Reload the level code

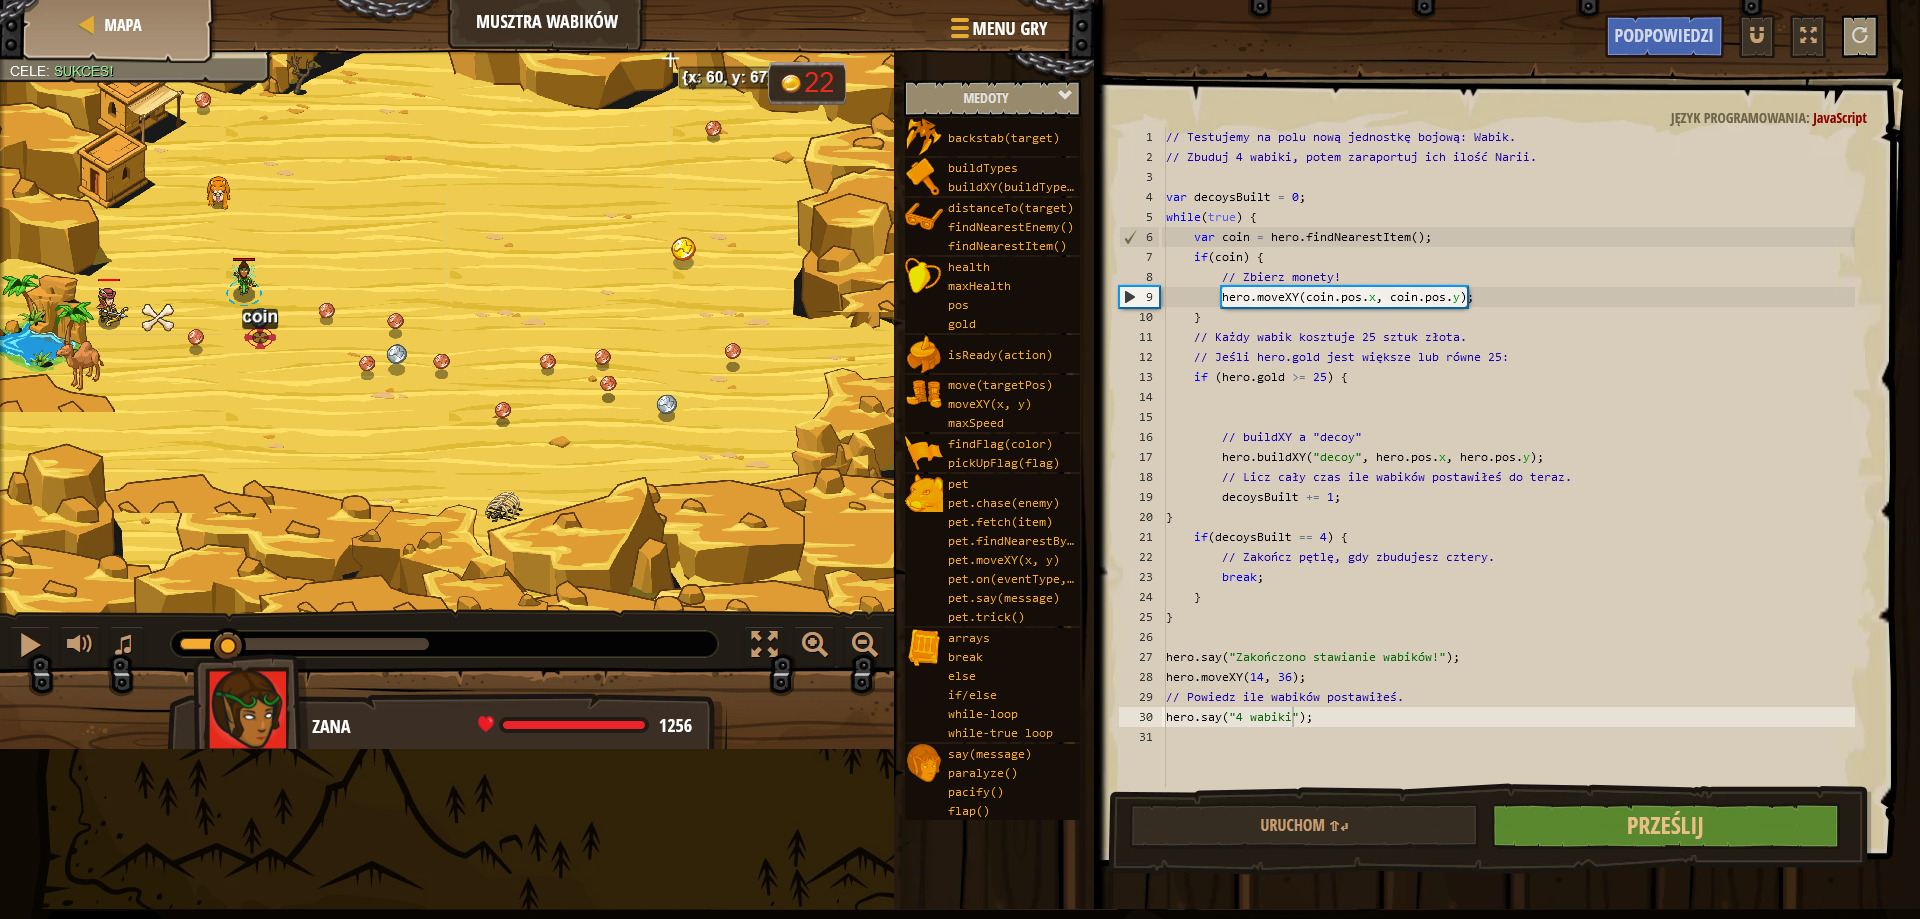(x=1859, y=36)
